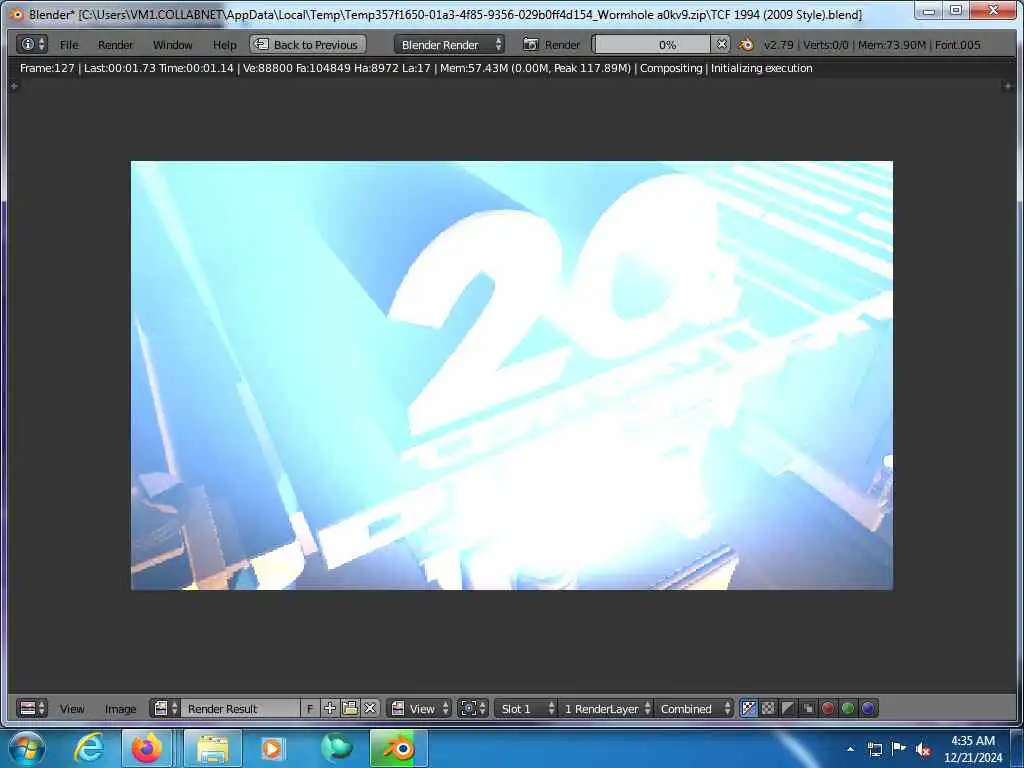Toggle fake user F button
This screenshot has width=1024, height=768.
point(310,708)
